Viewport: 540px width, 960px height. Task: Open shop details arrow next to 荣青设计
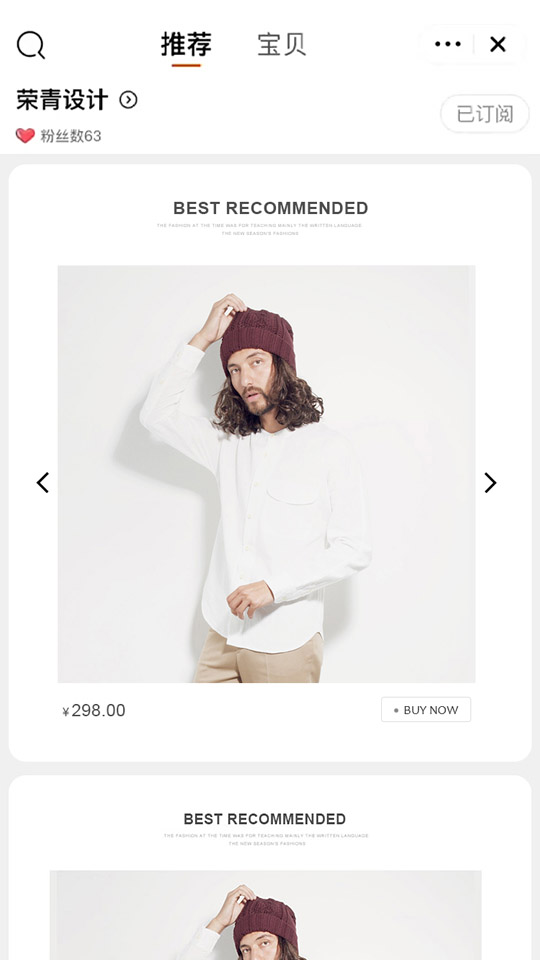coord(128,100)
